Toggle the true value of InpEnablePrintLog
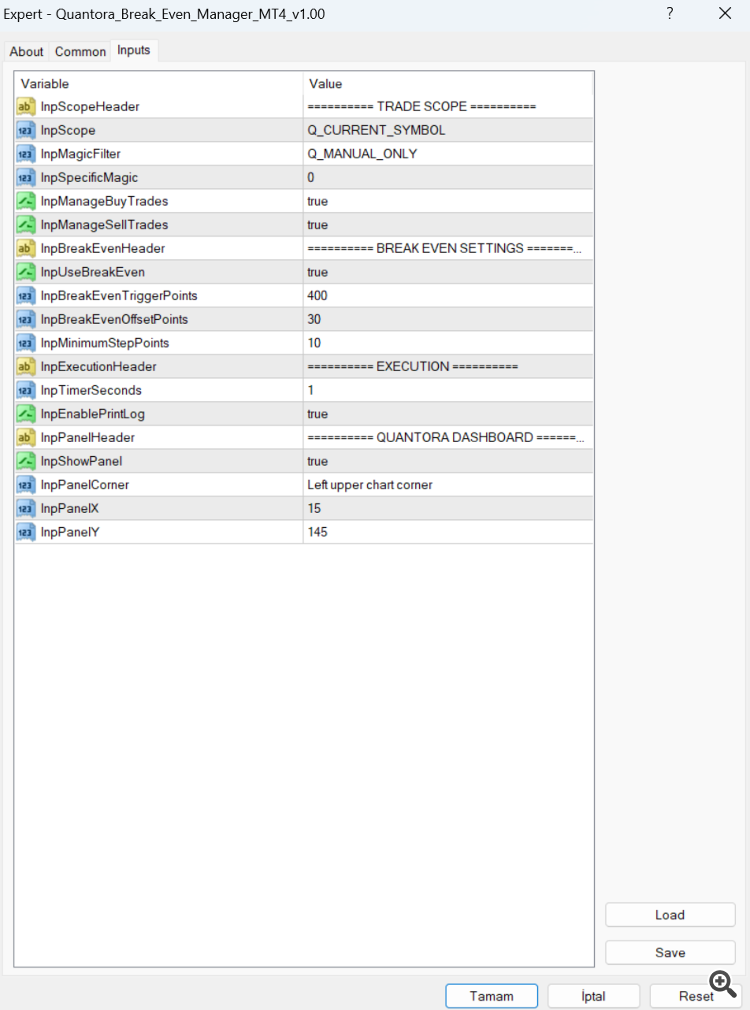This screenshot has width=750, height=1010. (448, 414)
